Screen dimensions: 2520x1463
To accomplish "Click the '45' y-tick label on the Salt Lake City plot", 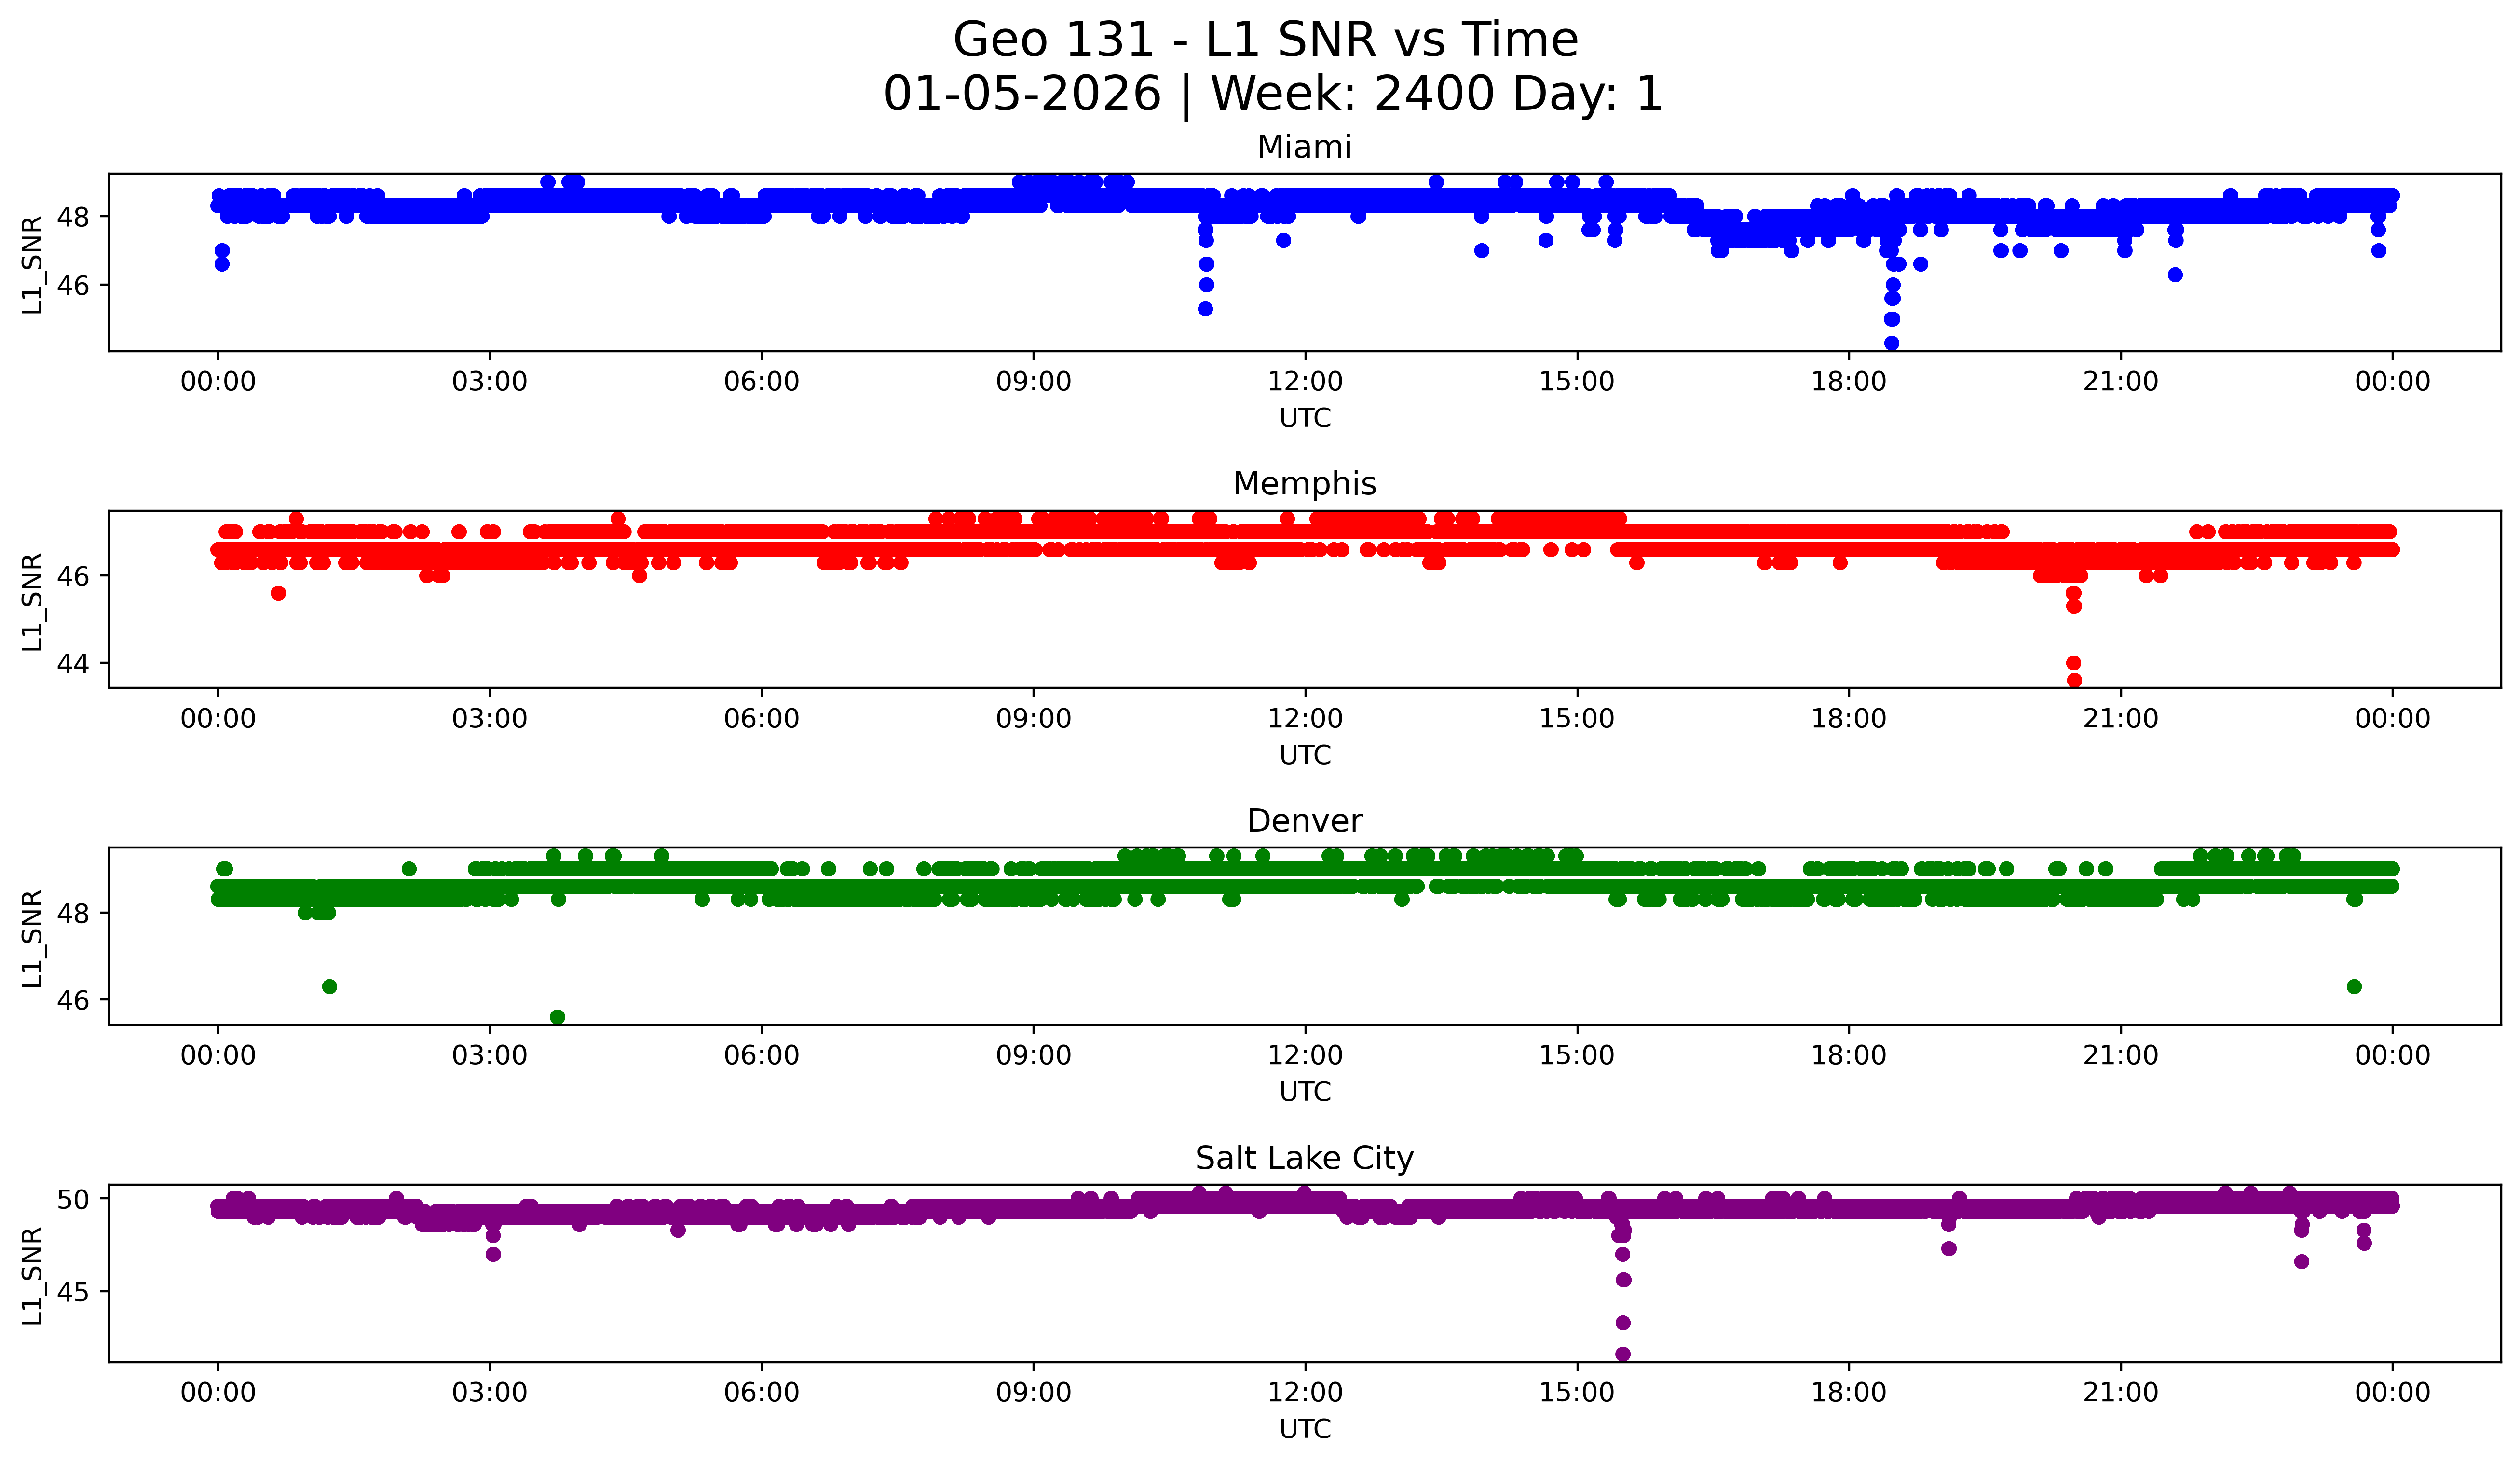I will pyautogui.click(x=73, y=1292).
